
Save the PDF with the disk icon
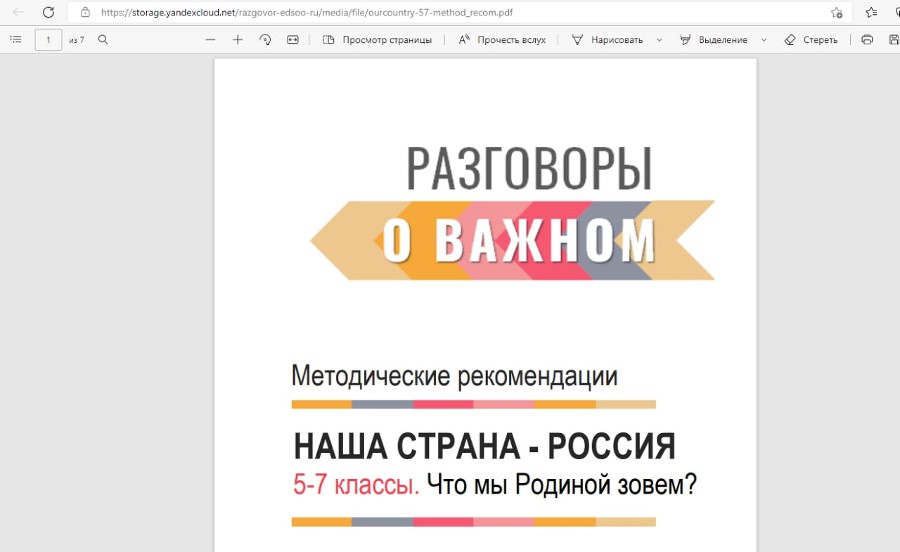click(892, 40)
